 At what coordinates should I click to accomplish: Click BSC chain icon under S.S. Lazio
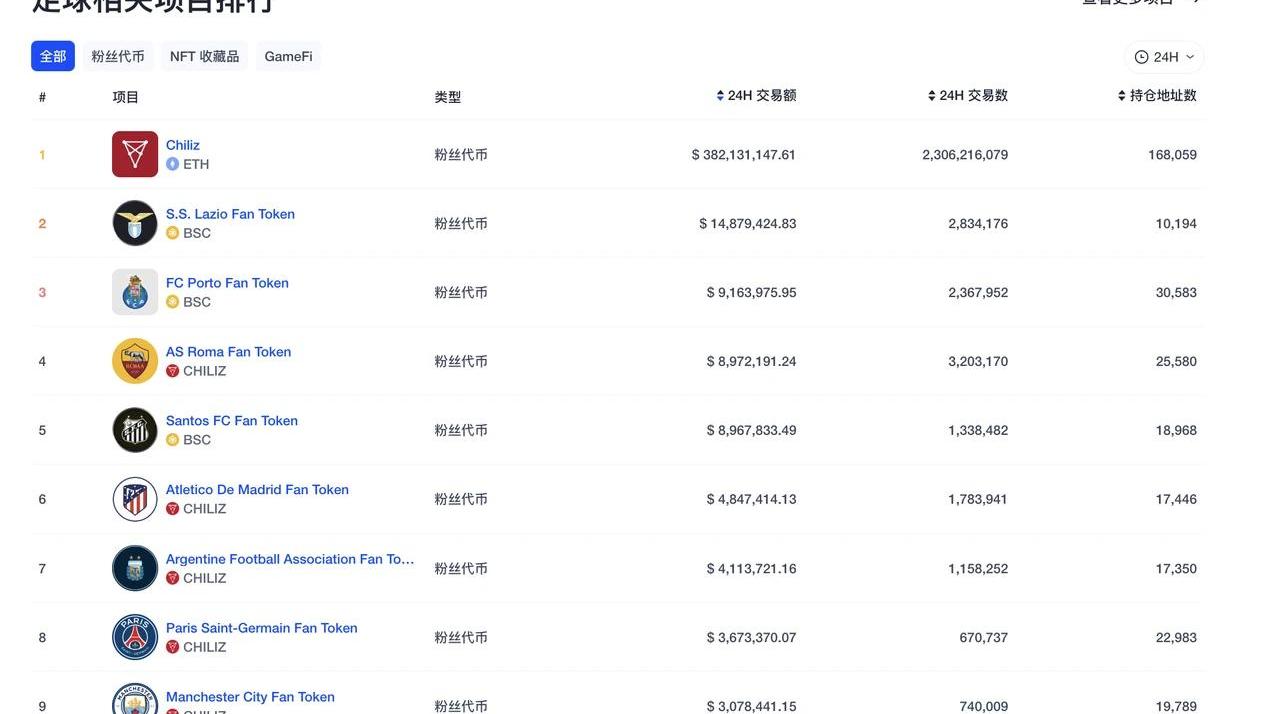(x=172, y=233)
